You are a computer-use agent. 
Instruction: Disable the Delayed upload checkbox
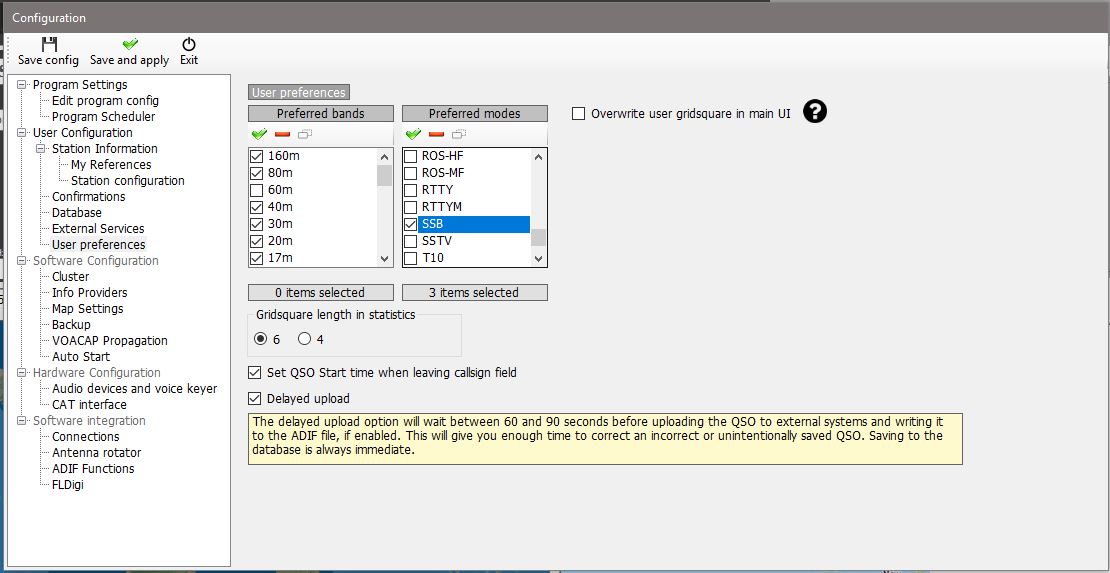pos(254,398)
